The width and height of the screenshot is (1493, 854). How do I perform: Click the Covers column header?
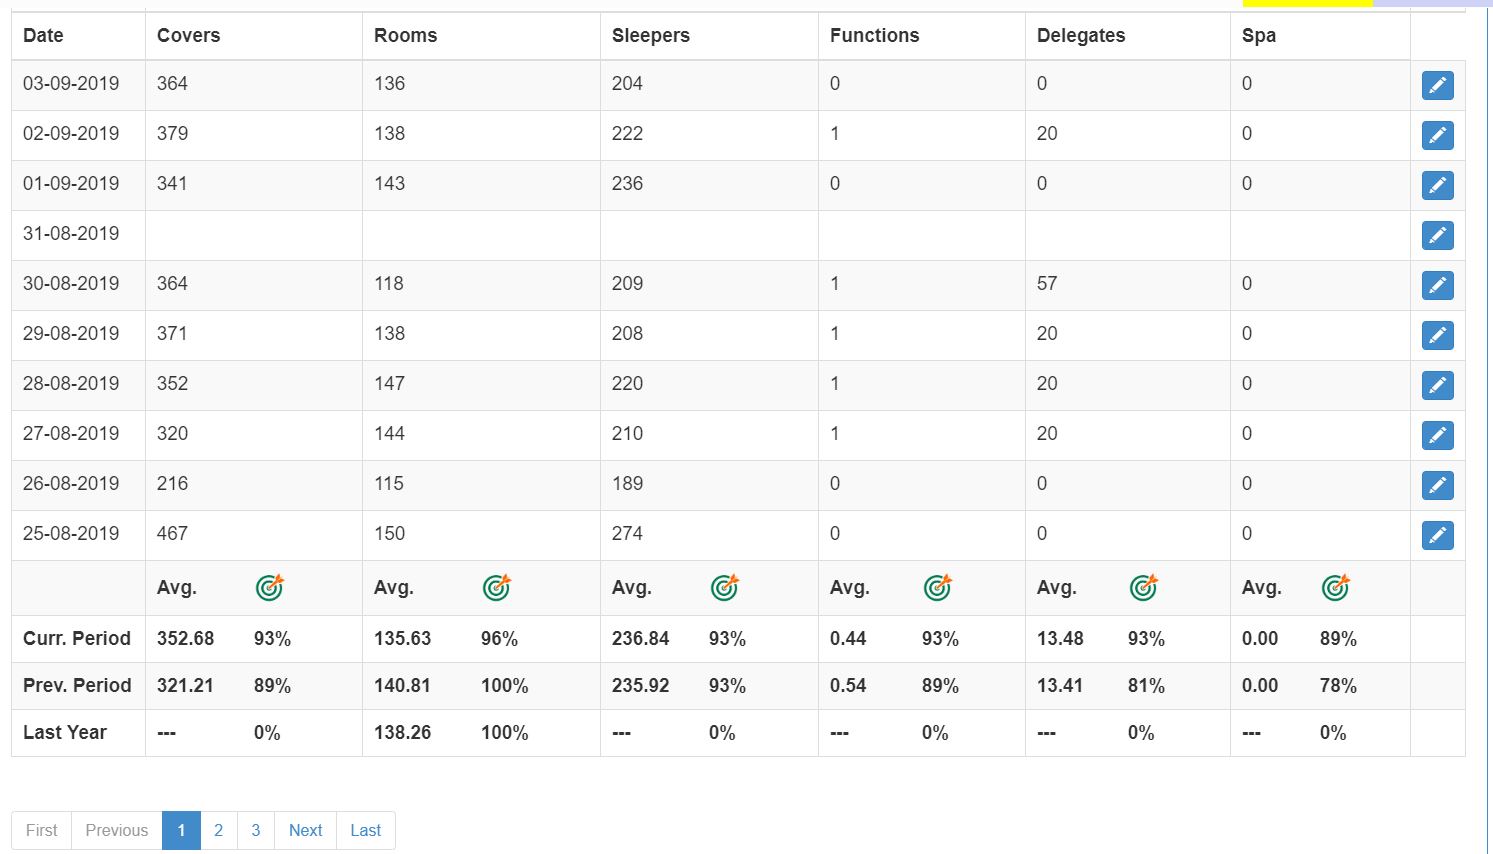pos(188,35)
